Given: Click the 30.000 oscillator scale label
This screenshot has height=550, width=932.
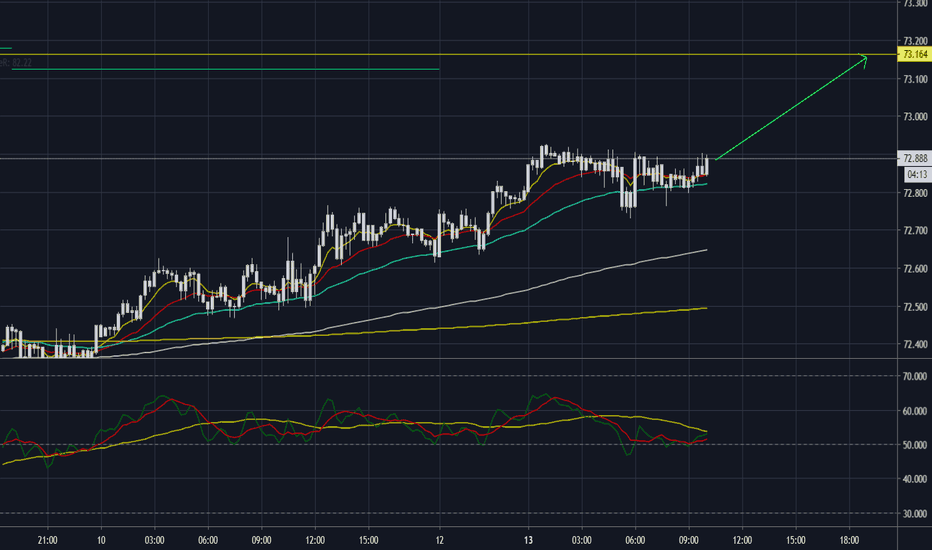Looking at the screenshot, I should [913, 514].
